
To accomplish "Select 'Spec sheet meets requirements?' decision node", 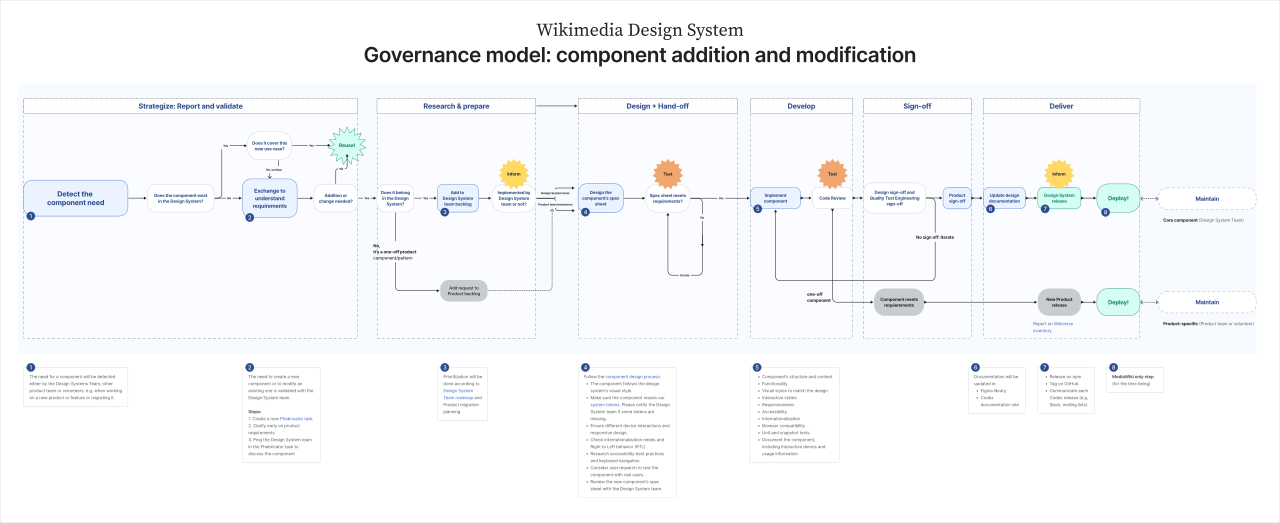I will (x=667, y=198).
